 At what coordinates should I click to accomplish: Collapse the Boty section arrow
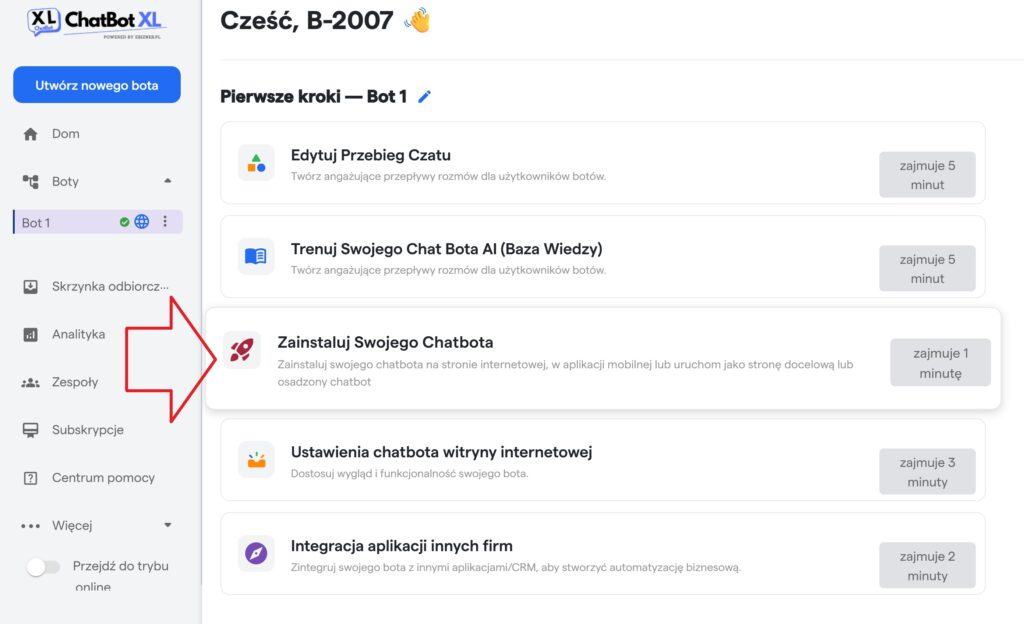[168, 181]
